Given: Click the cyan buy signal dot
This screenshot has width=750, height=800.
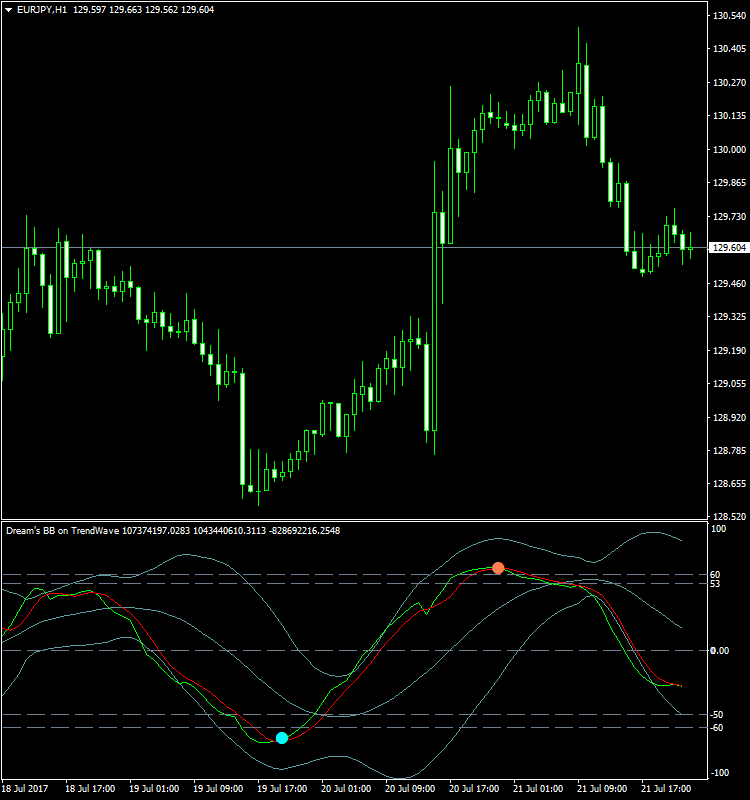Looking at the screenshot, I should point(282,738).
